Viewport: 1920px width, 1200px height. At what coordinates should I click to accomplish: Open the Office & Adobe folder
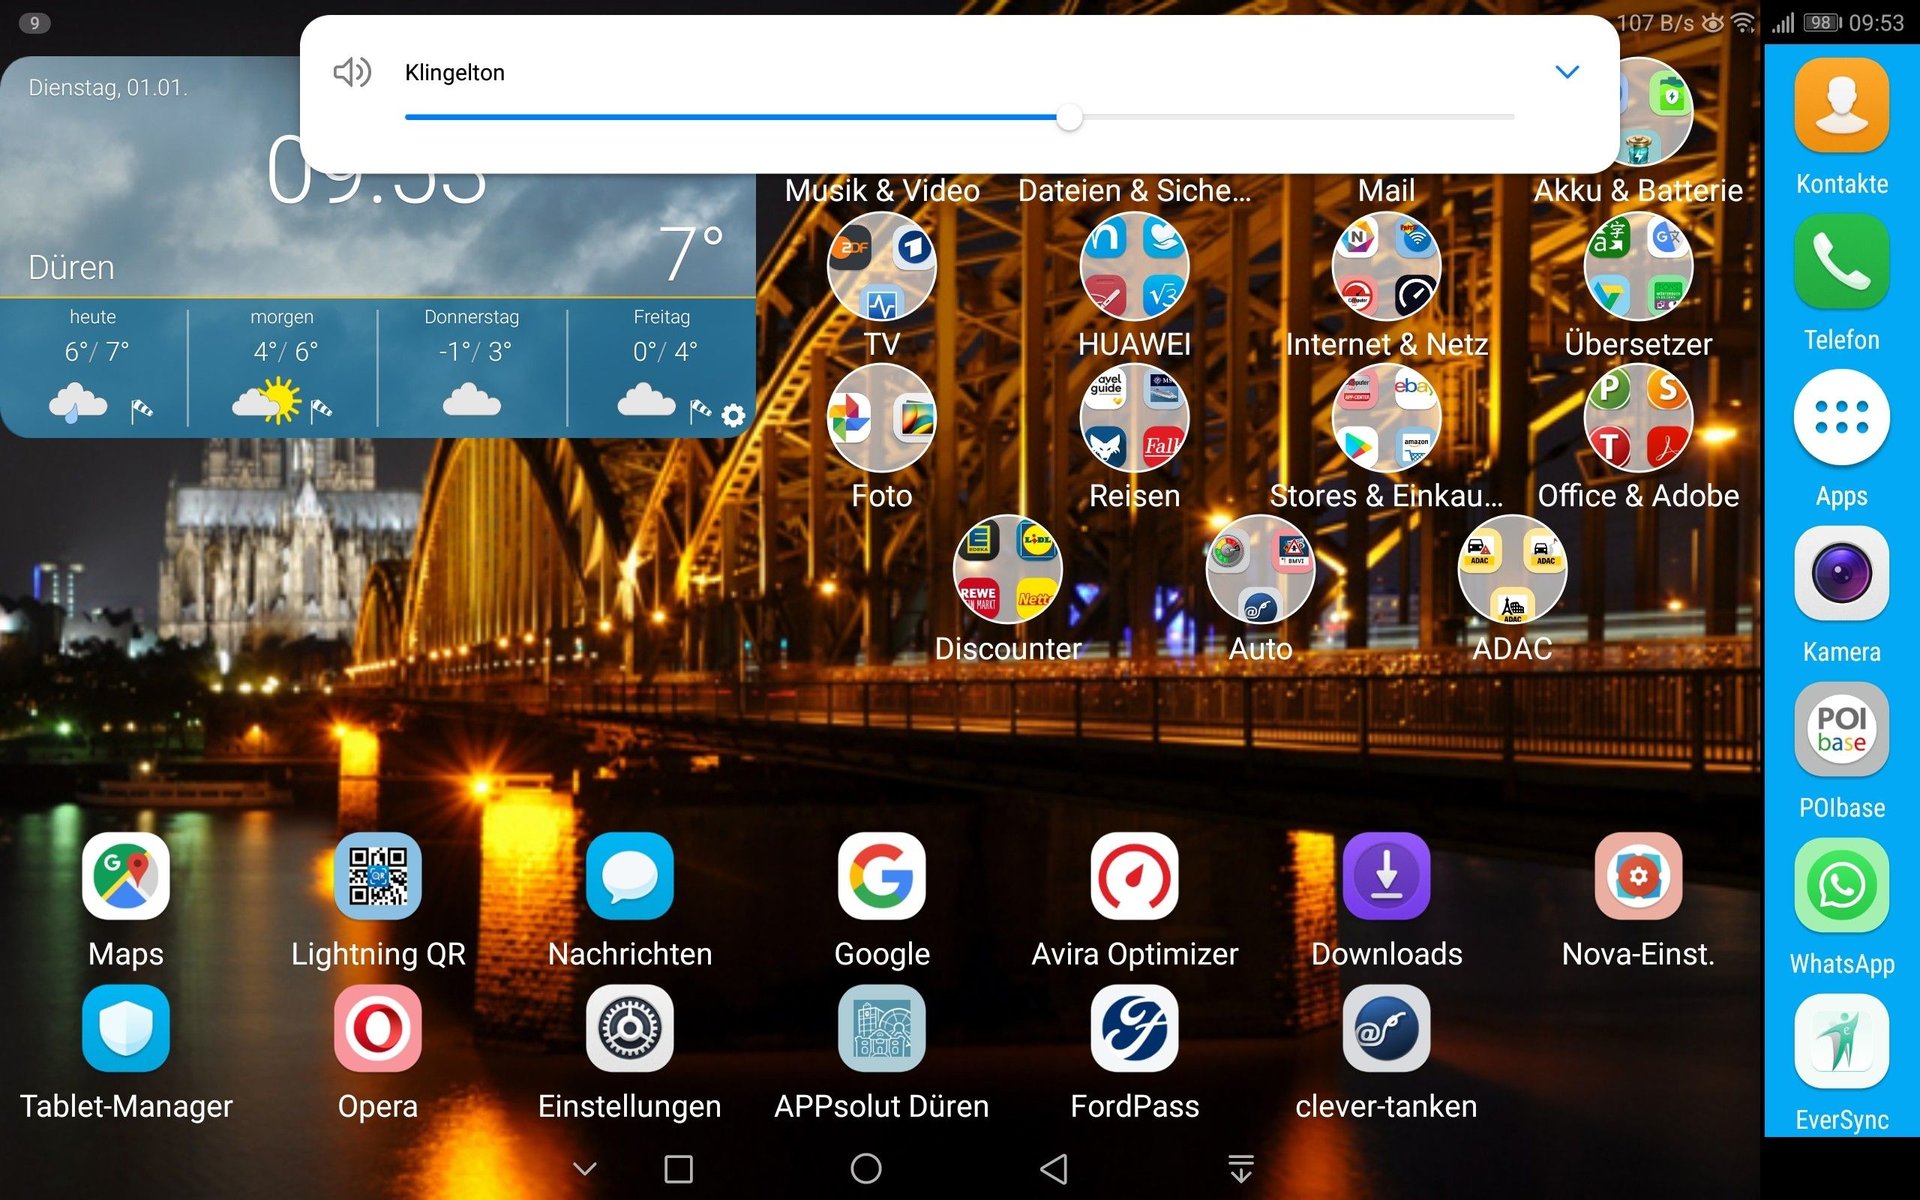1638,418
